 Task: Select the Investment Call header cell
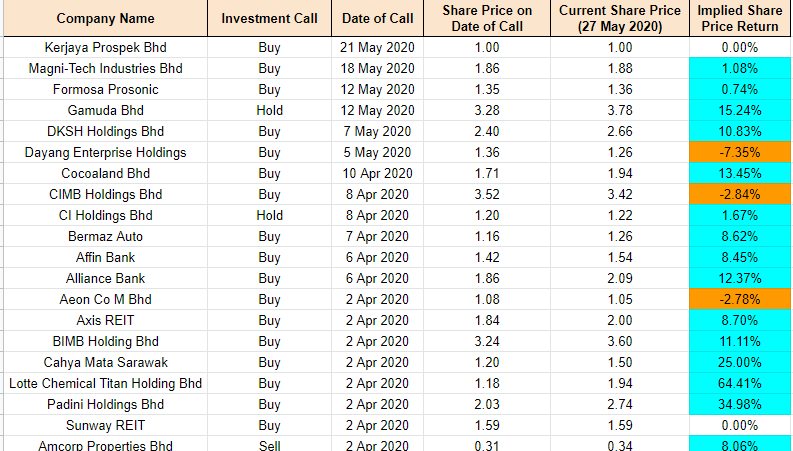pyautogui.click(x=269, y=18)
